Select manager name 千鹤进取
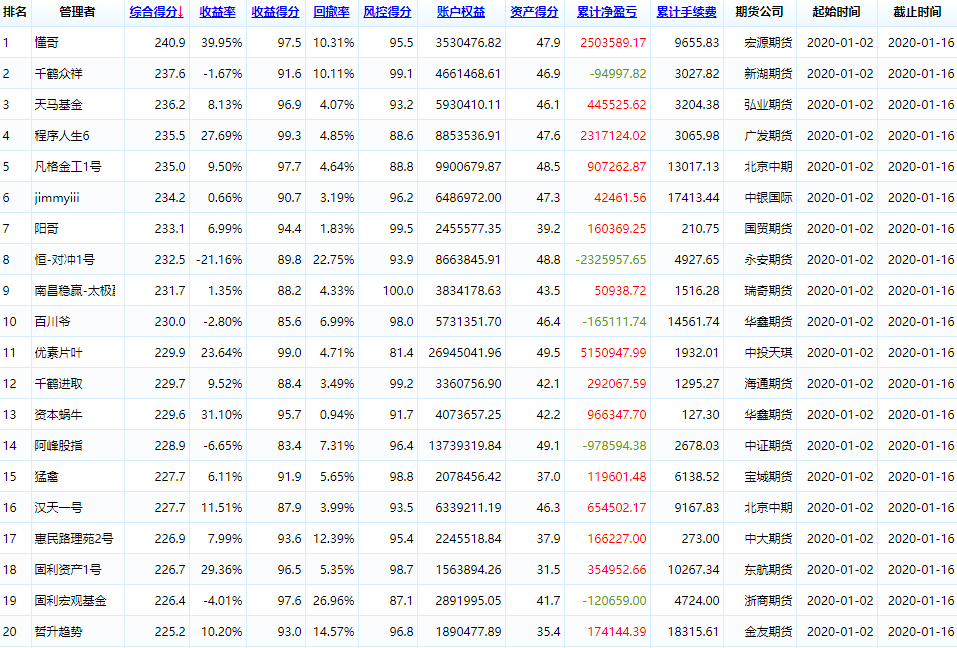The width and height of the screenshot is (957, 648). [x=59, y=384]
